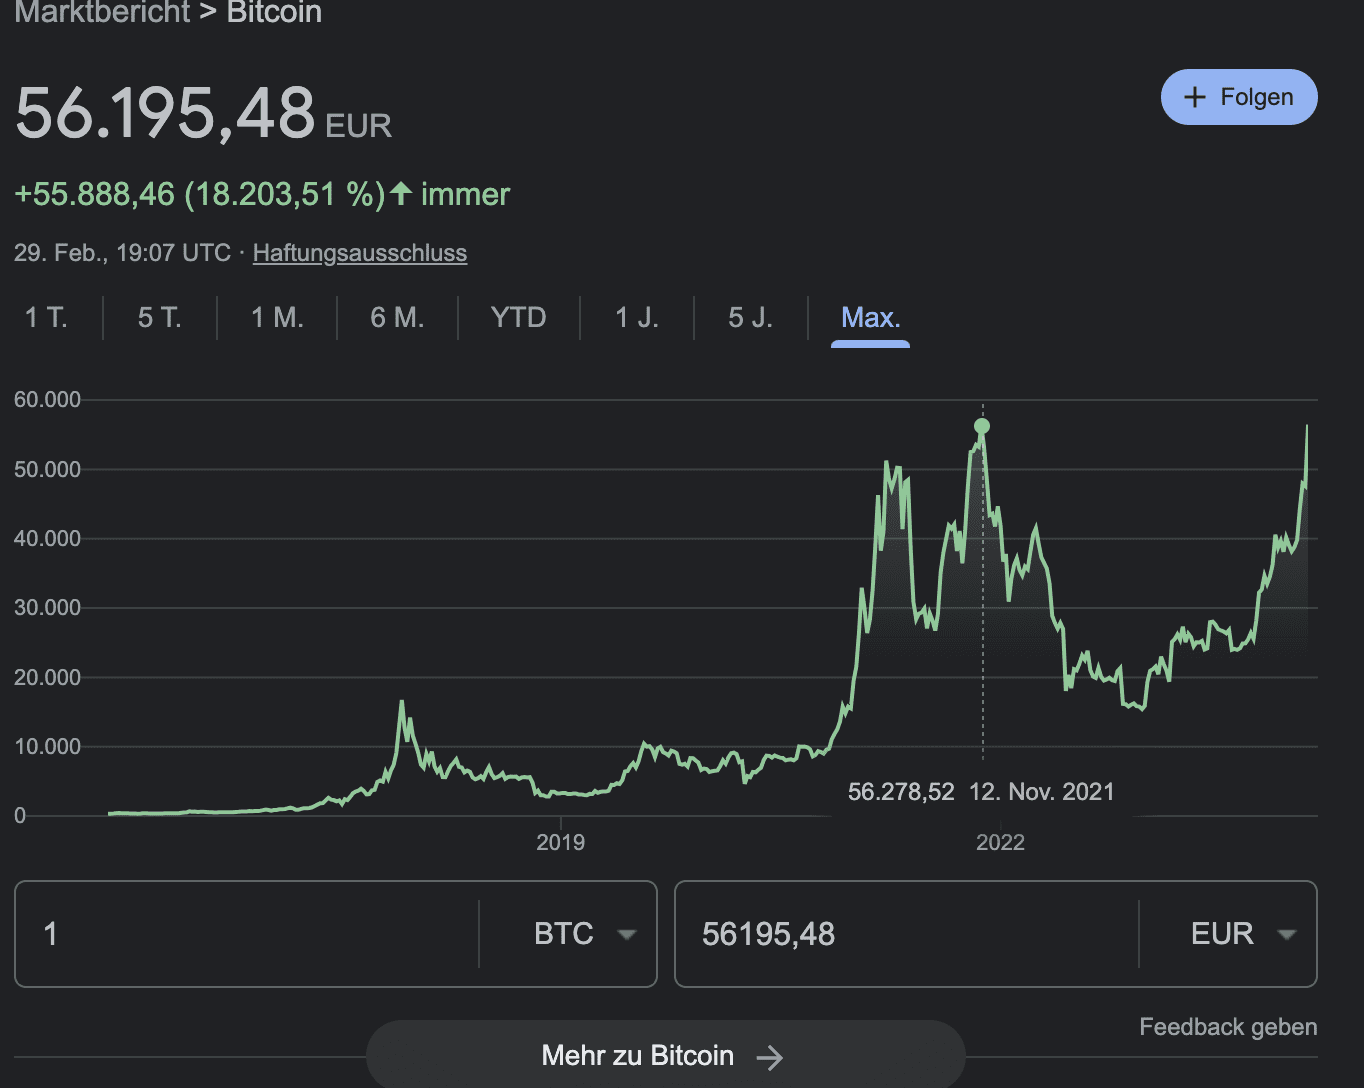1364x1088 pixels.
Task: Switch to the 6 M. range tab
Action: coord(397,318)
